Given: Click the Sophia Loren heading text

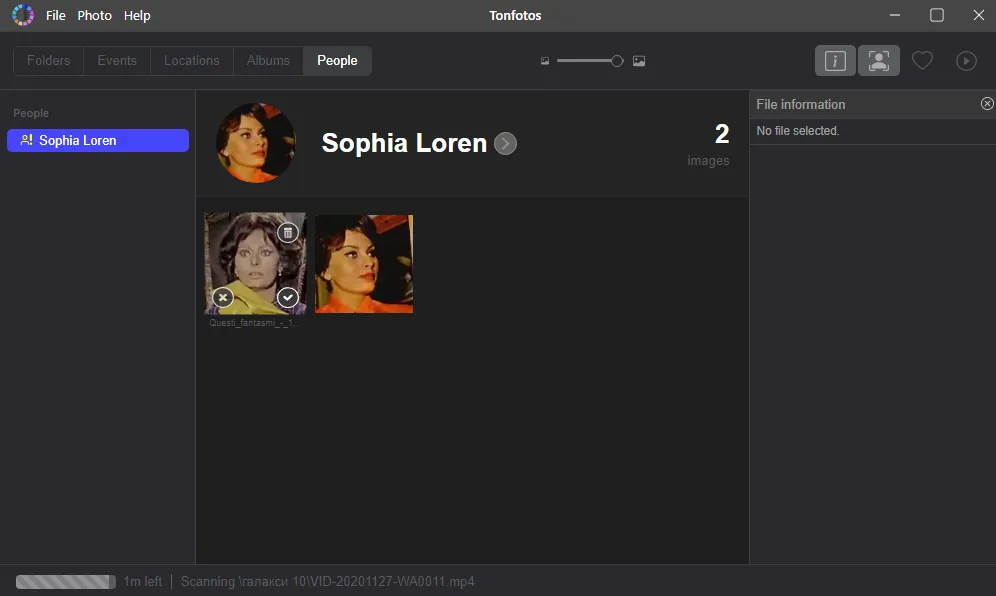Looking at the screenshot, I should pos(404,143).
